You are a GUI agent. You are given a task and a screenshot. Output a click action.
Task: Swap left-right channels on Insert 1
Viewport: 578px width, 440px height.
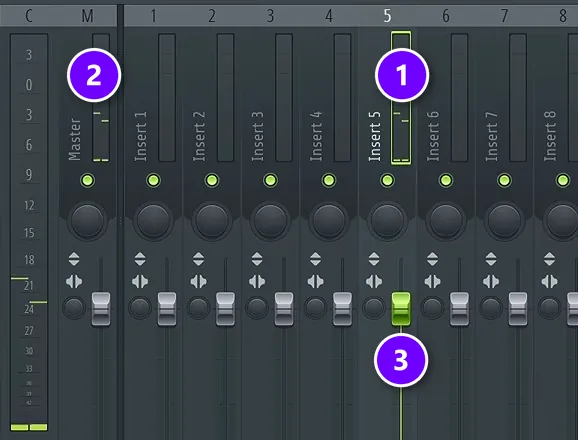(x=140, y=282)
